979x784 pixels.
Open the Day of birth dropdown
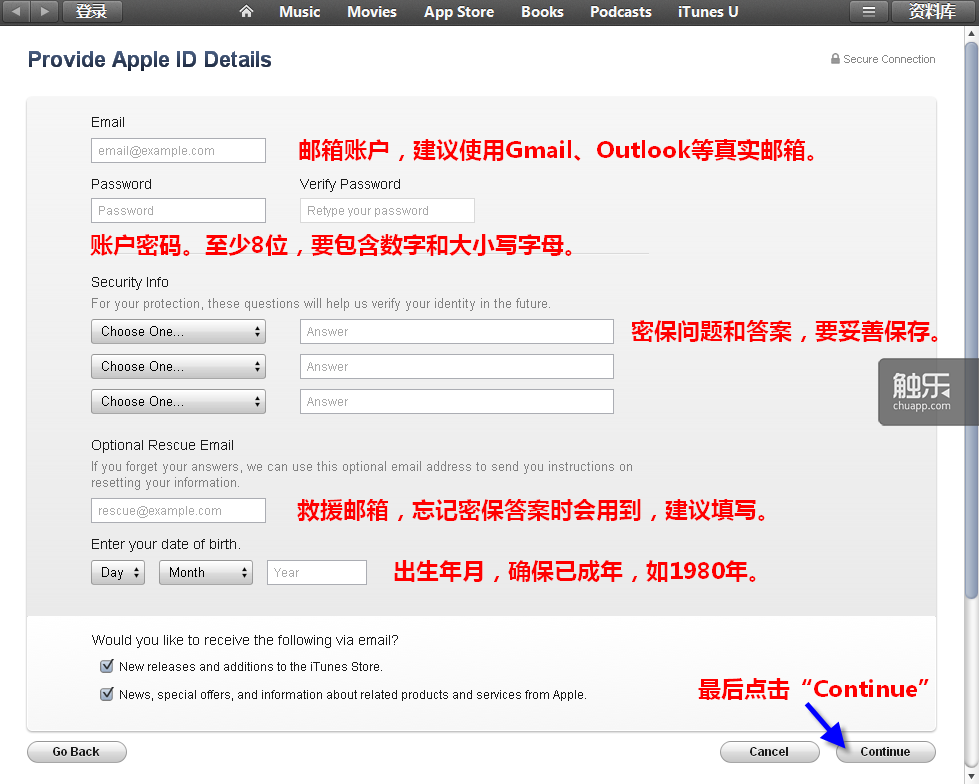point(118,572)
